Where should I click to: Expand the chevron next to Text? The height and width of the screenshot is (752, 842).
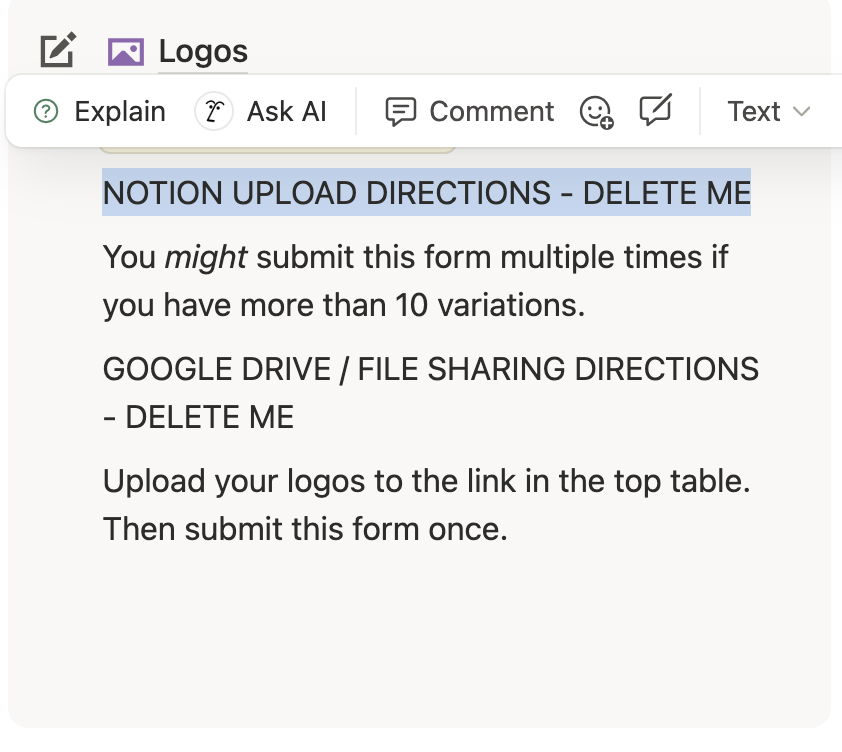coord(801,111)
